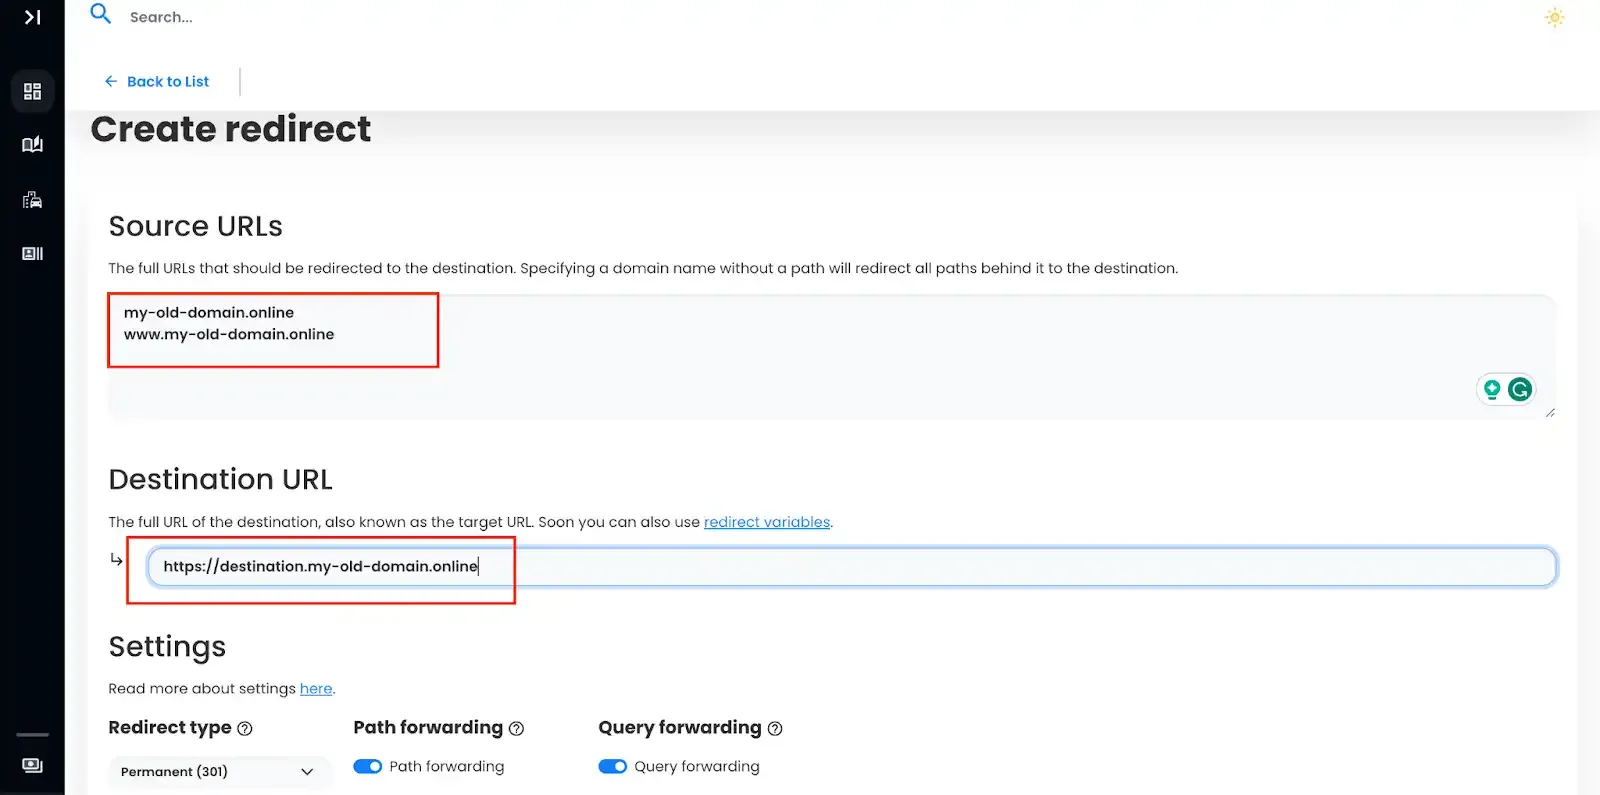The height and width of the screenshot is (795, 1600).
Task: Enable dark mode with the sun icon
Action: coord(1554,17)
